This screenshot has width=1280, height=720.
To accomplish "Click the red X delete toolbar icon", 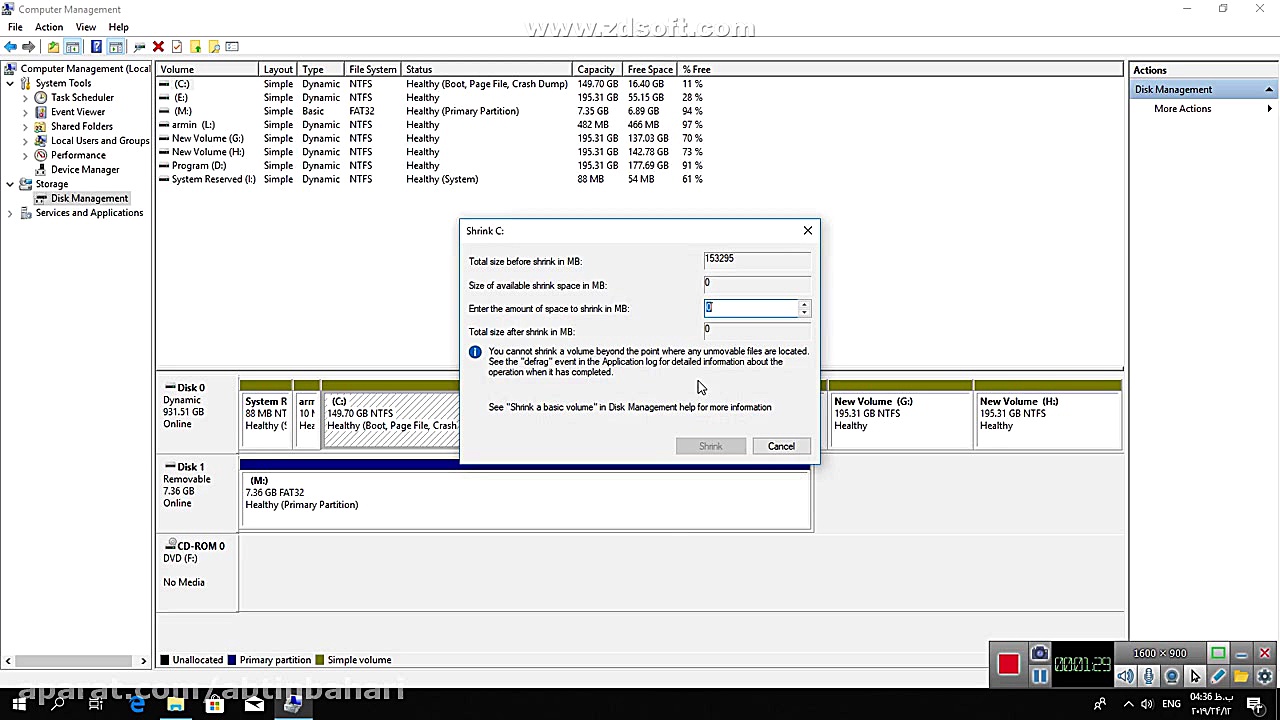I will coord(158,47).
